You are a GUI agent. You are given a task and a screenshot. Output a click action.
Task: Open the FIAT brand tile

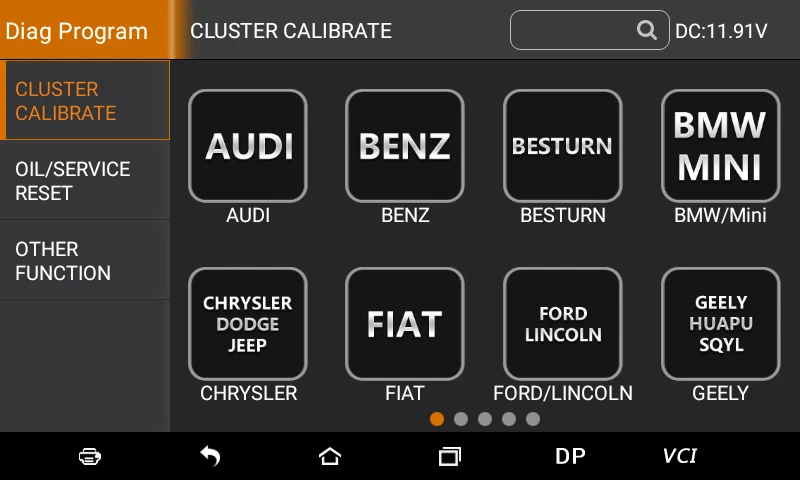(405, 324)
